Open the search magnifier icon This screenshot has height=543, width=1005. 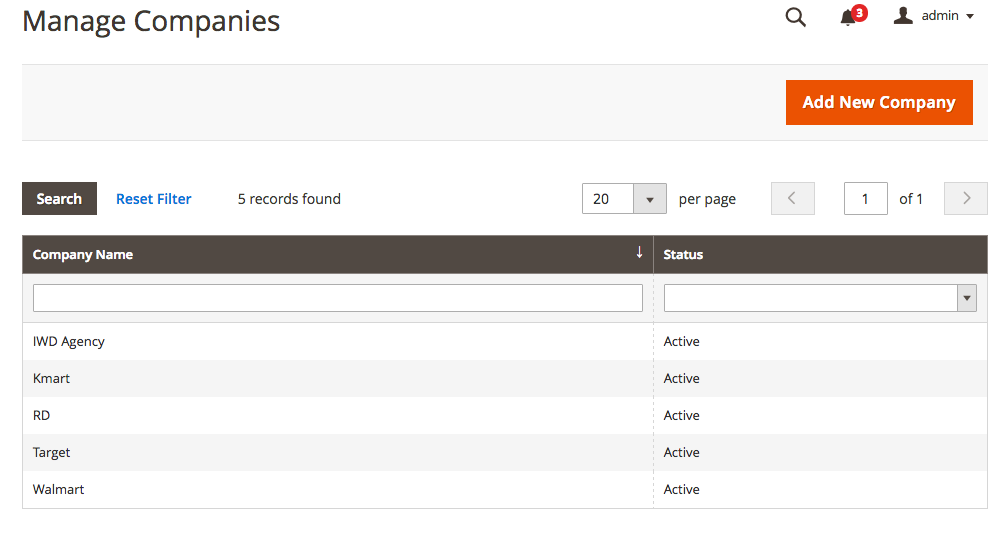pos(795,17)
